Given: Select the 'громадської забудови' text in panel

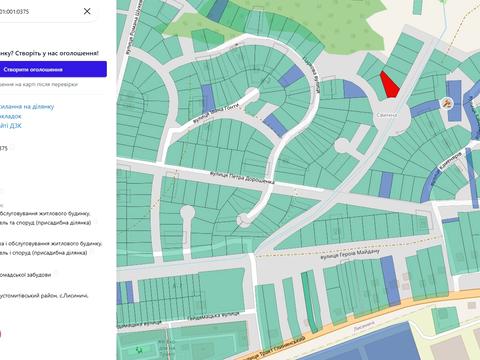Looking at the screenshot, I should click(26, 275).
